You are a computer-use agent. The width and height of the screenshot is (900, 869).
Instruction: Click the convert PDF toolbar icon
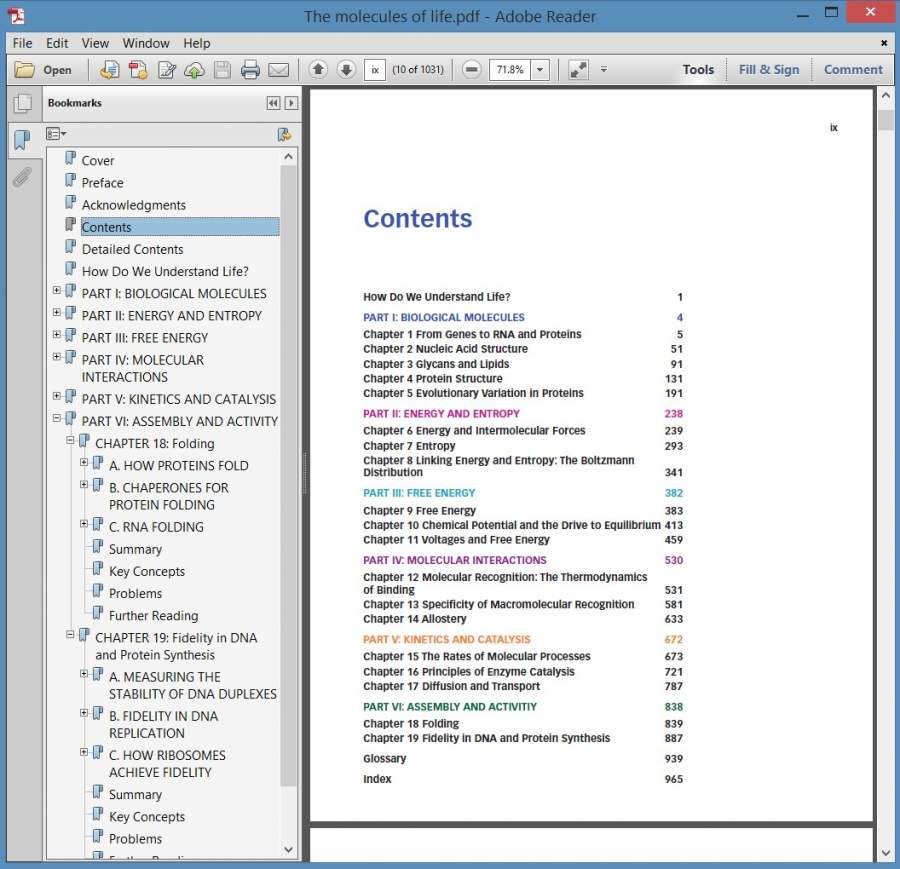click(110, 70)
